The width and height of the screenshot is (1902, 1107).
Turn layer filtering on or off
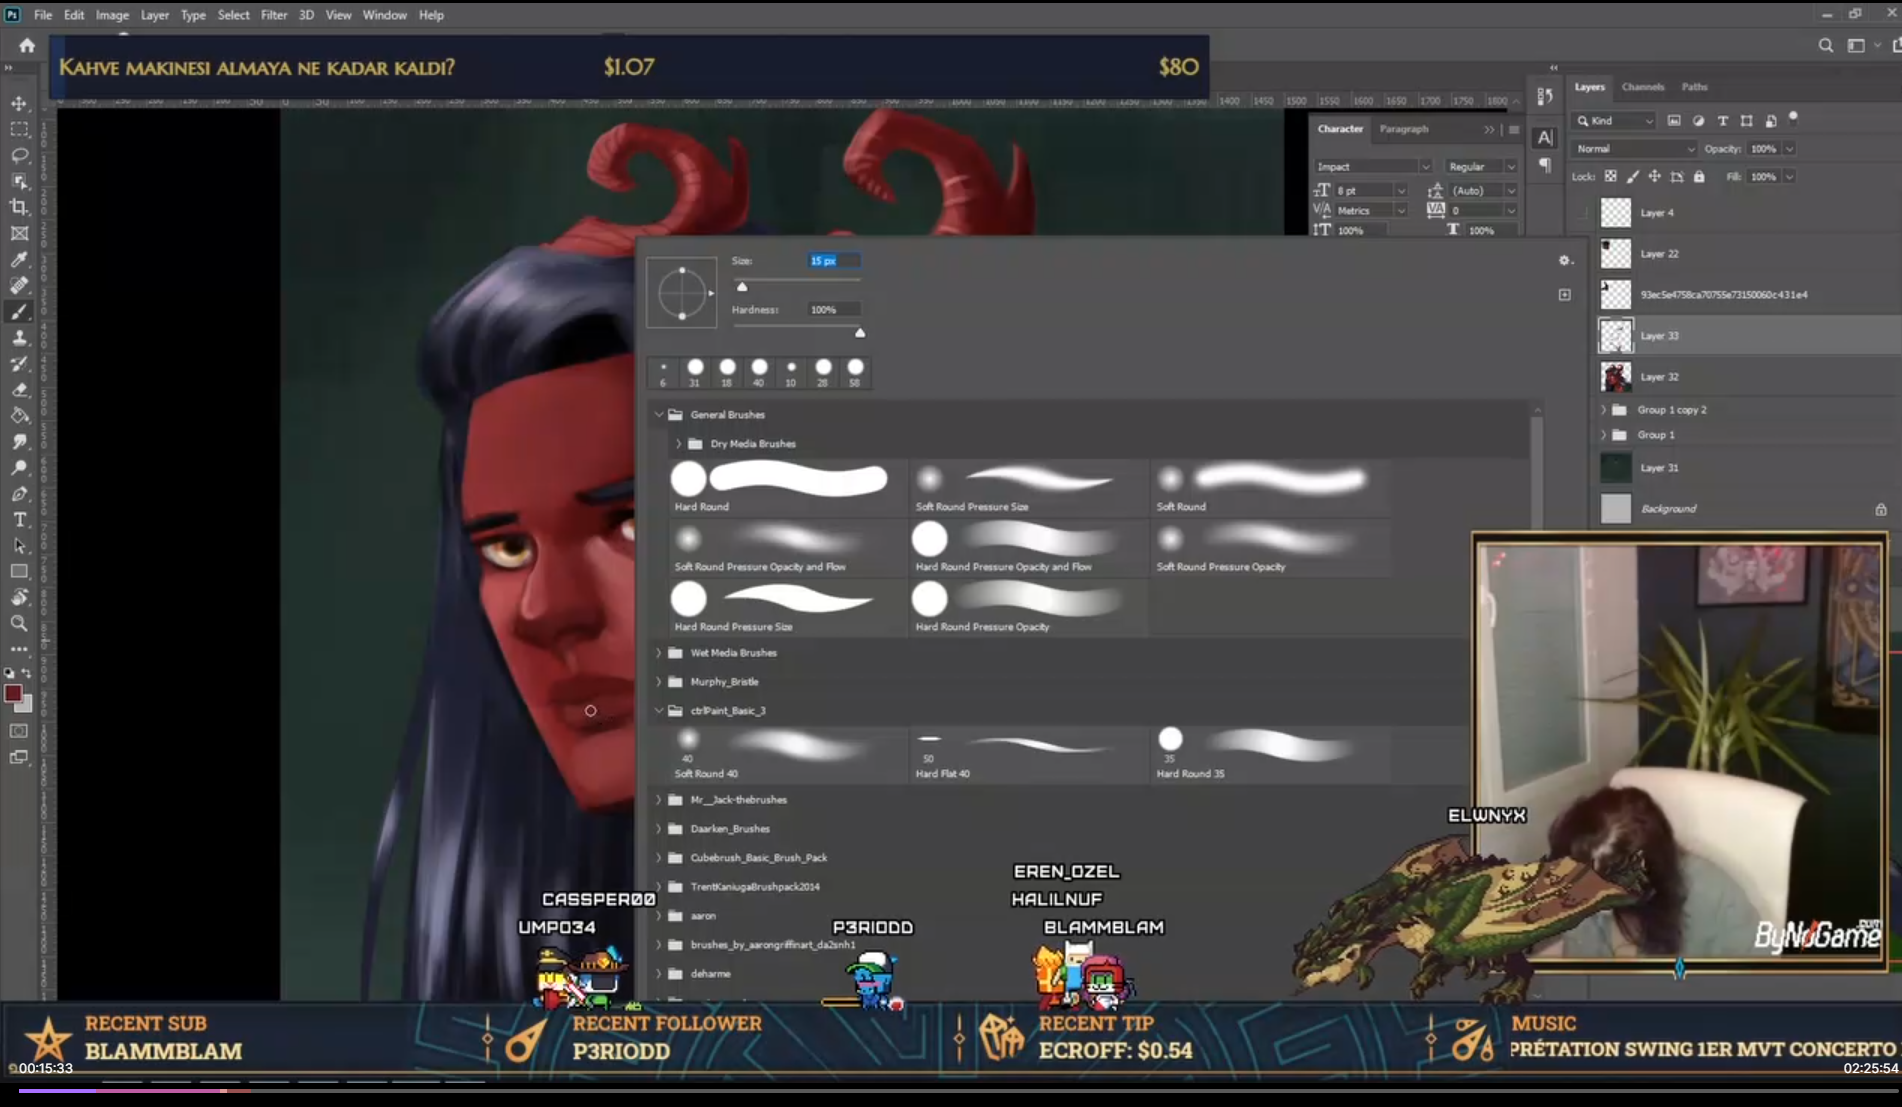[1793, 118]
